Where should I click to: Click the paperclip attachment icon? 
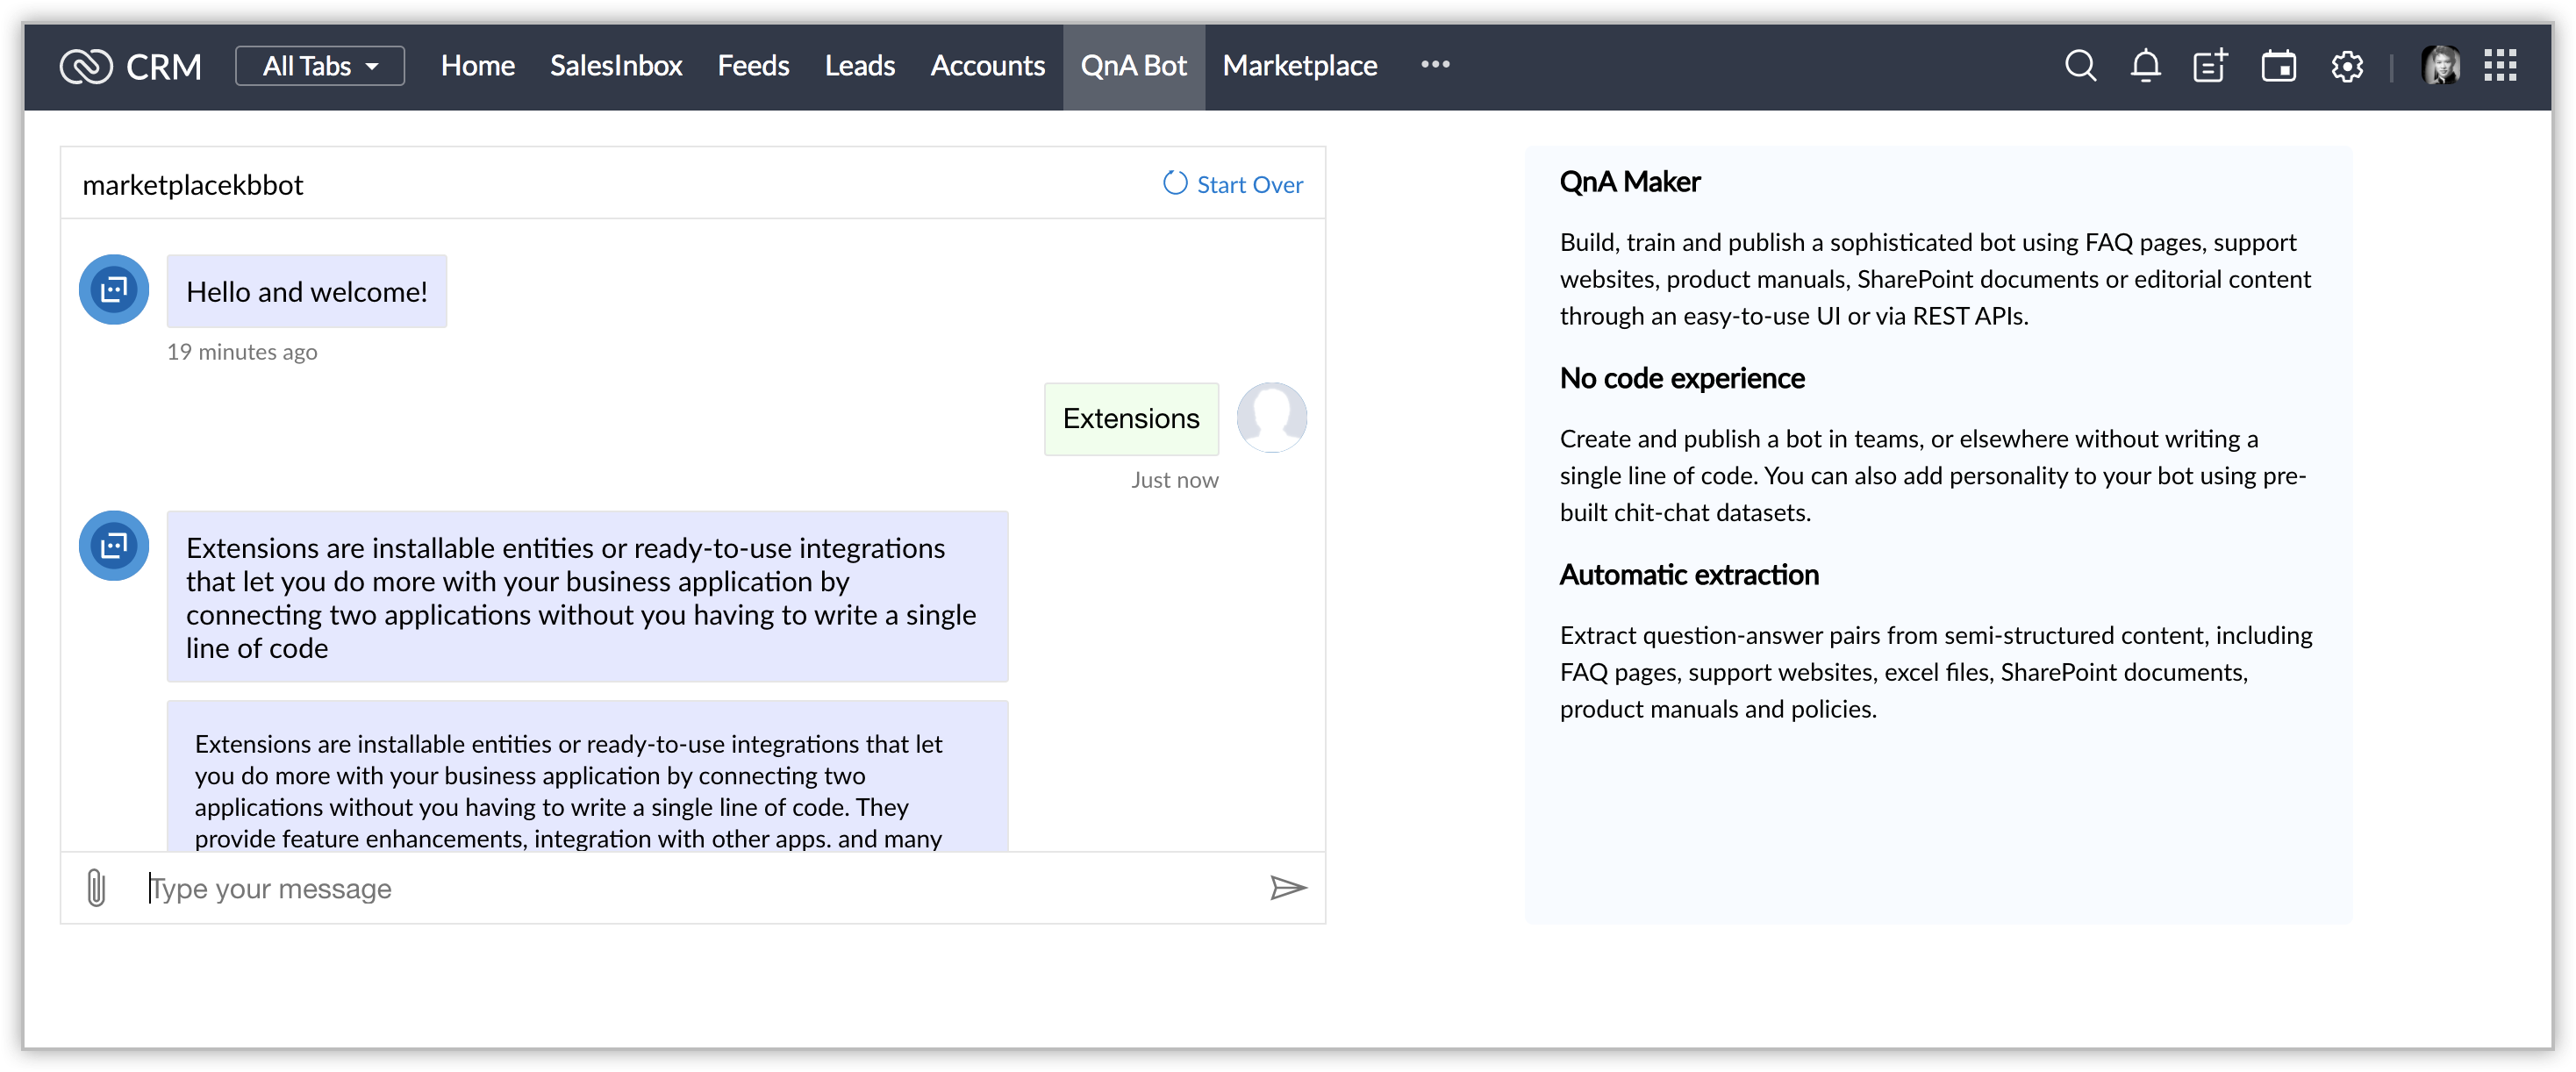pos(96,887)
